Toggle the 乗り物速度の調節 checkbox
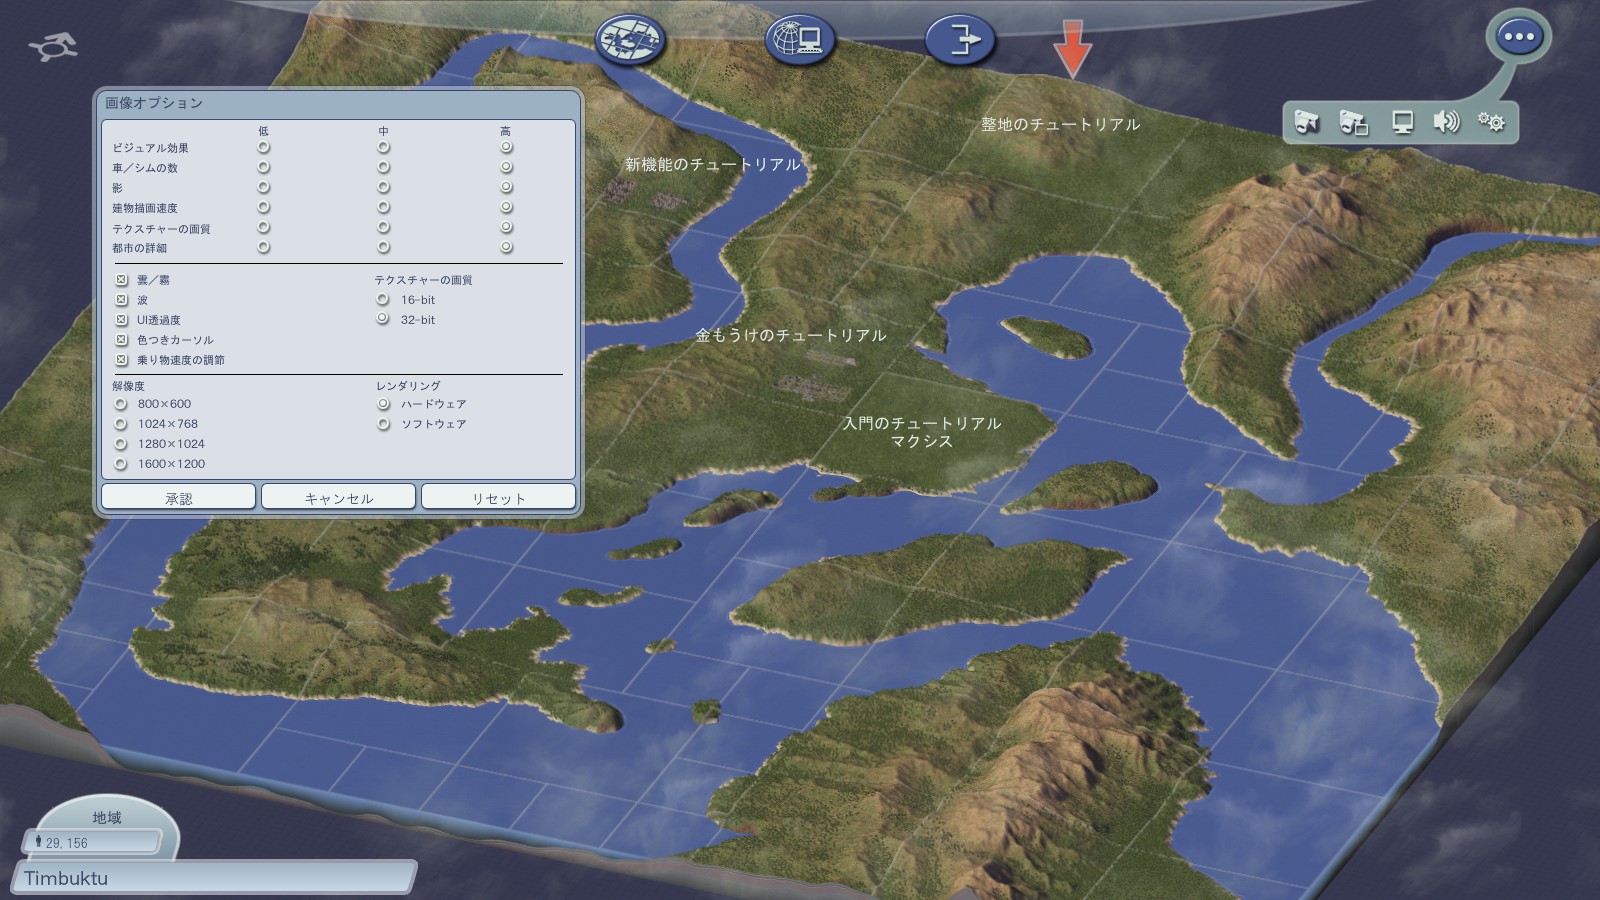 [x=121, y=360]
